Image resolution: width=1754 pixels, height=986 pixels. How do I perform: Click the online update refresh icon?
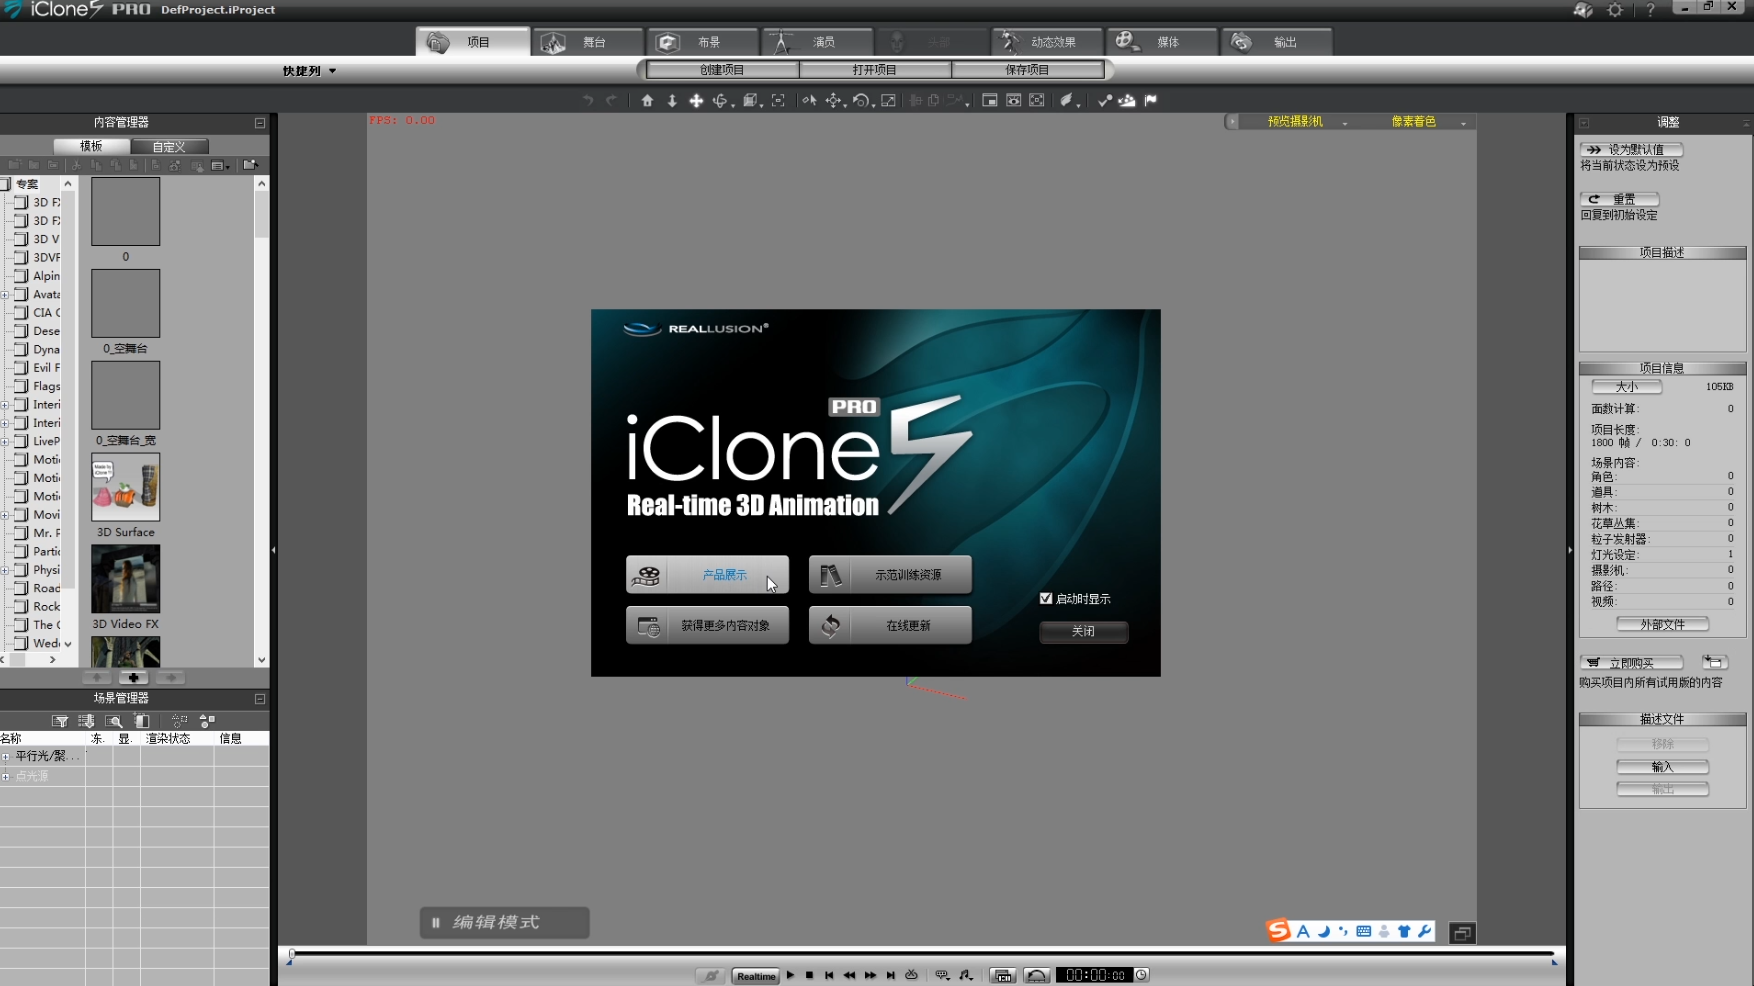click(x=830, y=626)
